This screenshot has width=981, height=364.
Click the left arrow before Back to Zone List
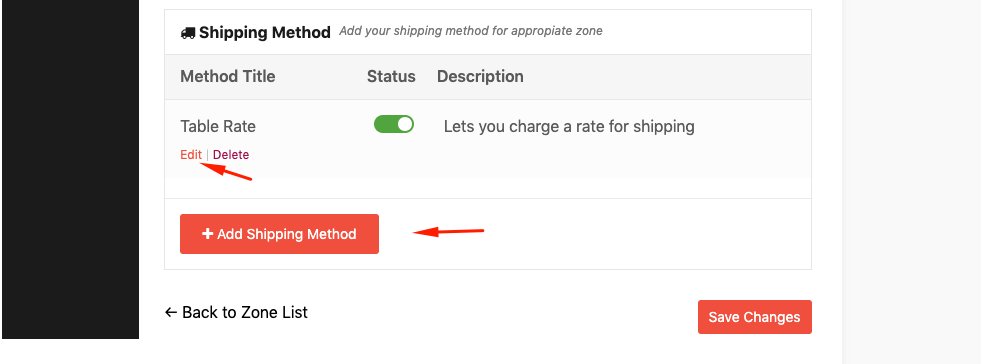click(171, 312)
